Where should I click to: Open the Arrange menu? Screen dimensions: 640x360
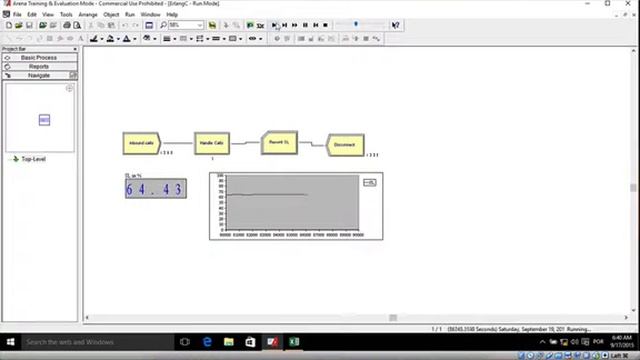(88, 15)
